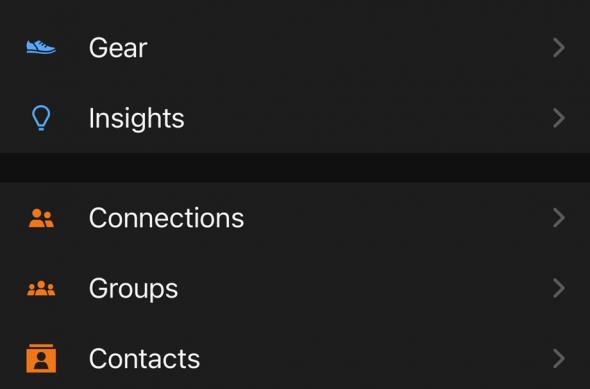The image size is (590, 389).
Task: Open the Gear menu entry text
Action: tap(118, 48)
